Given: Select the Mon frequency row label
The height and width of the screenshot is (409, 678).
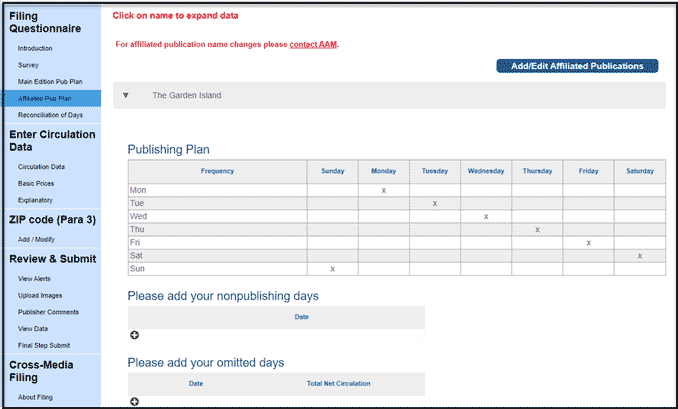Looking at the screenshot, I should pyautogui.click(x=138, y=190).
